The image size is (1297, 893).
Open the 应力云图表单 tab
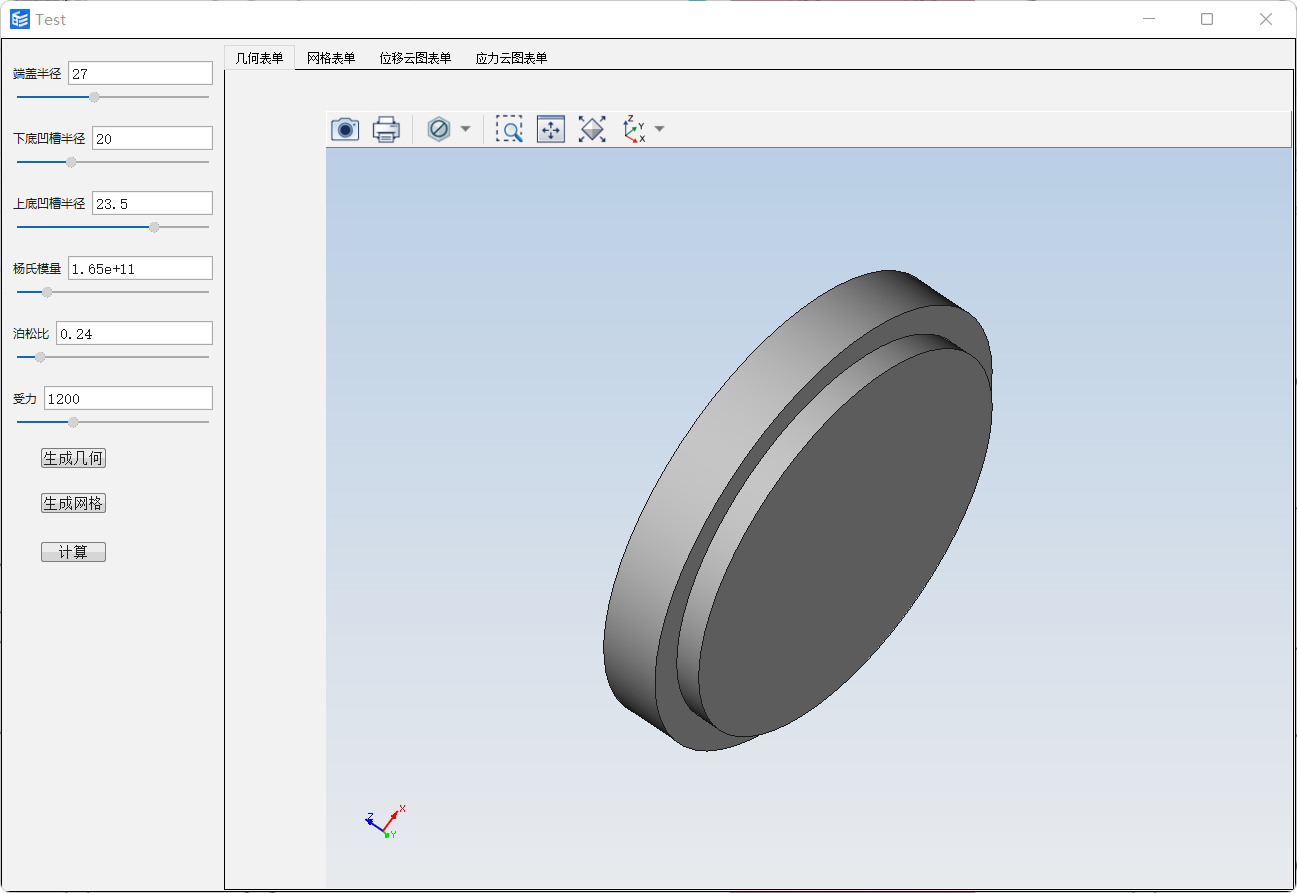click(x=511, y=58)
